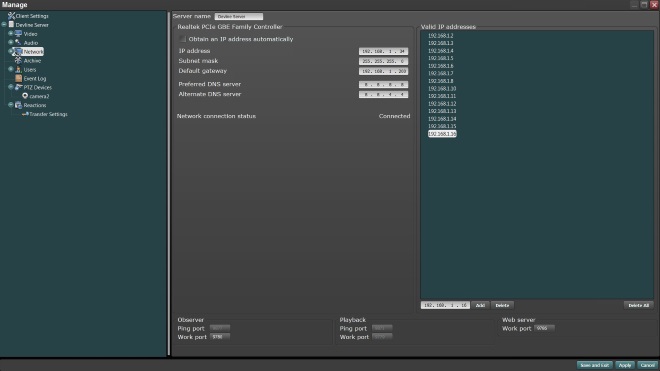
Task: Click the Apply button
Action: [x=625, y=365]
